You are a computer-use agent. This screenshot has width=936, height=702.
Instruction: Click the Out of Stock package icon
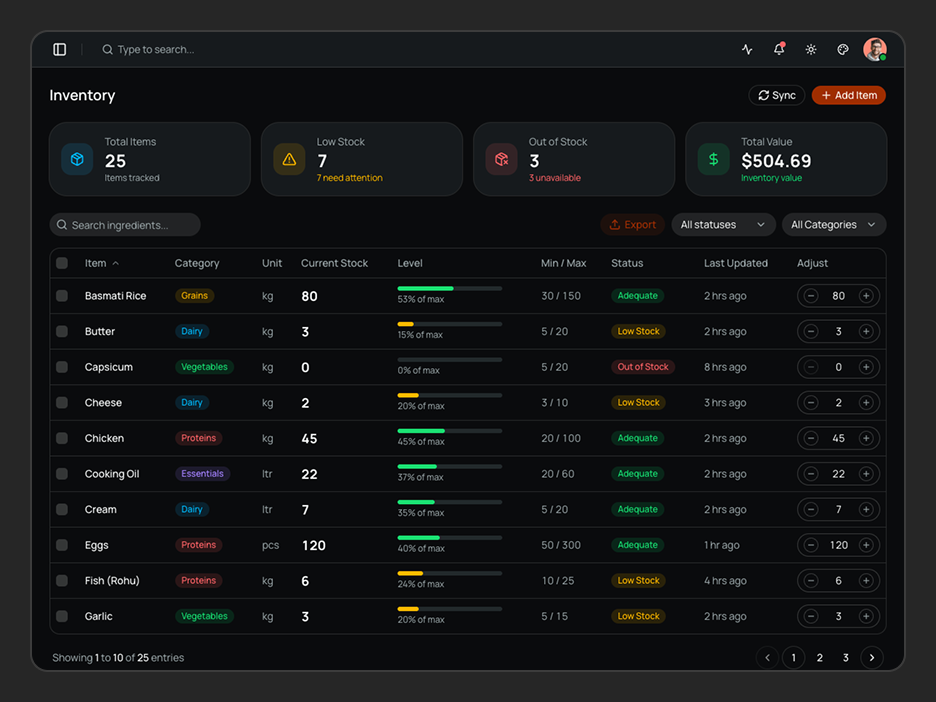[x=501, y=159]
